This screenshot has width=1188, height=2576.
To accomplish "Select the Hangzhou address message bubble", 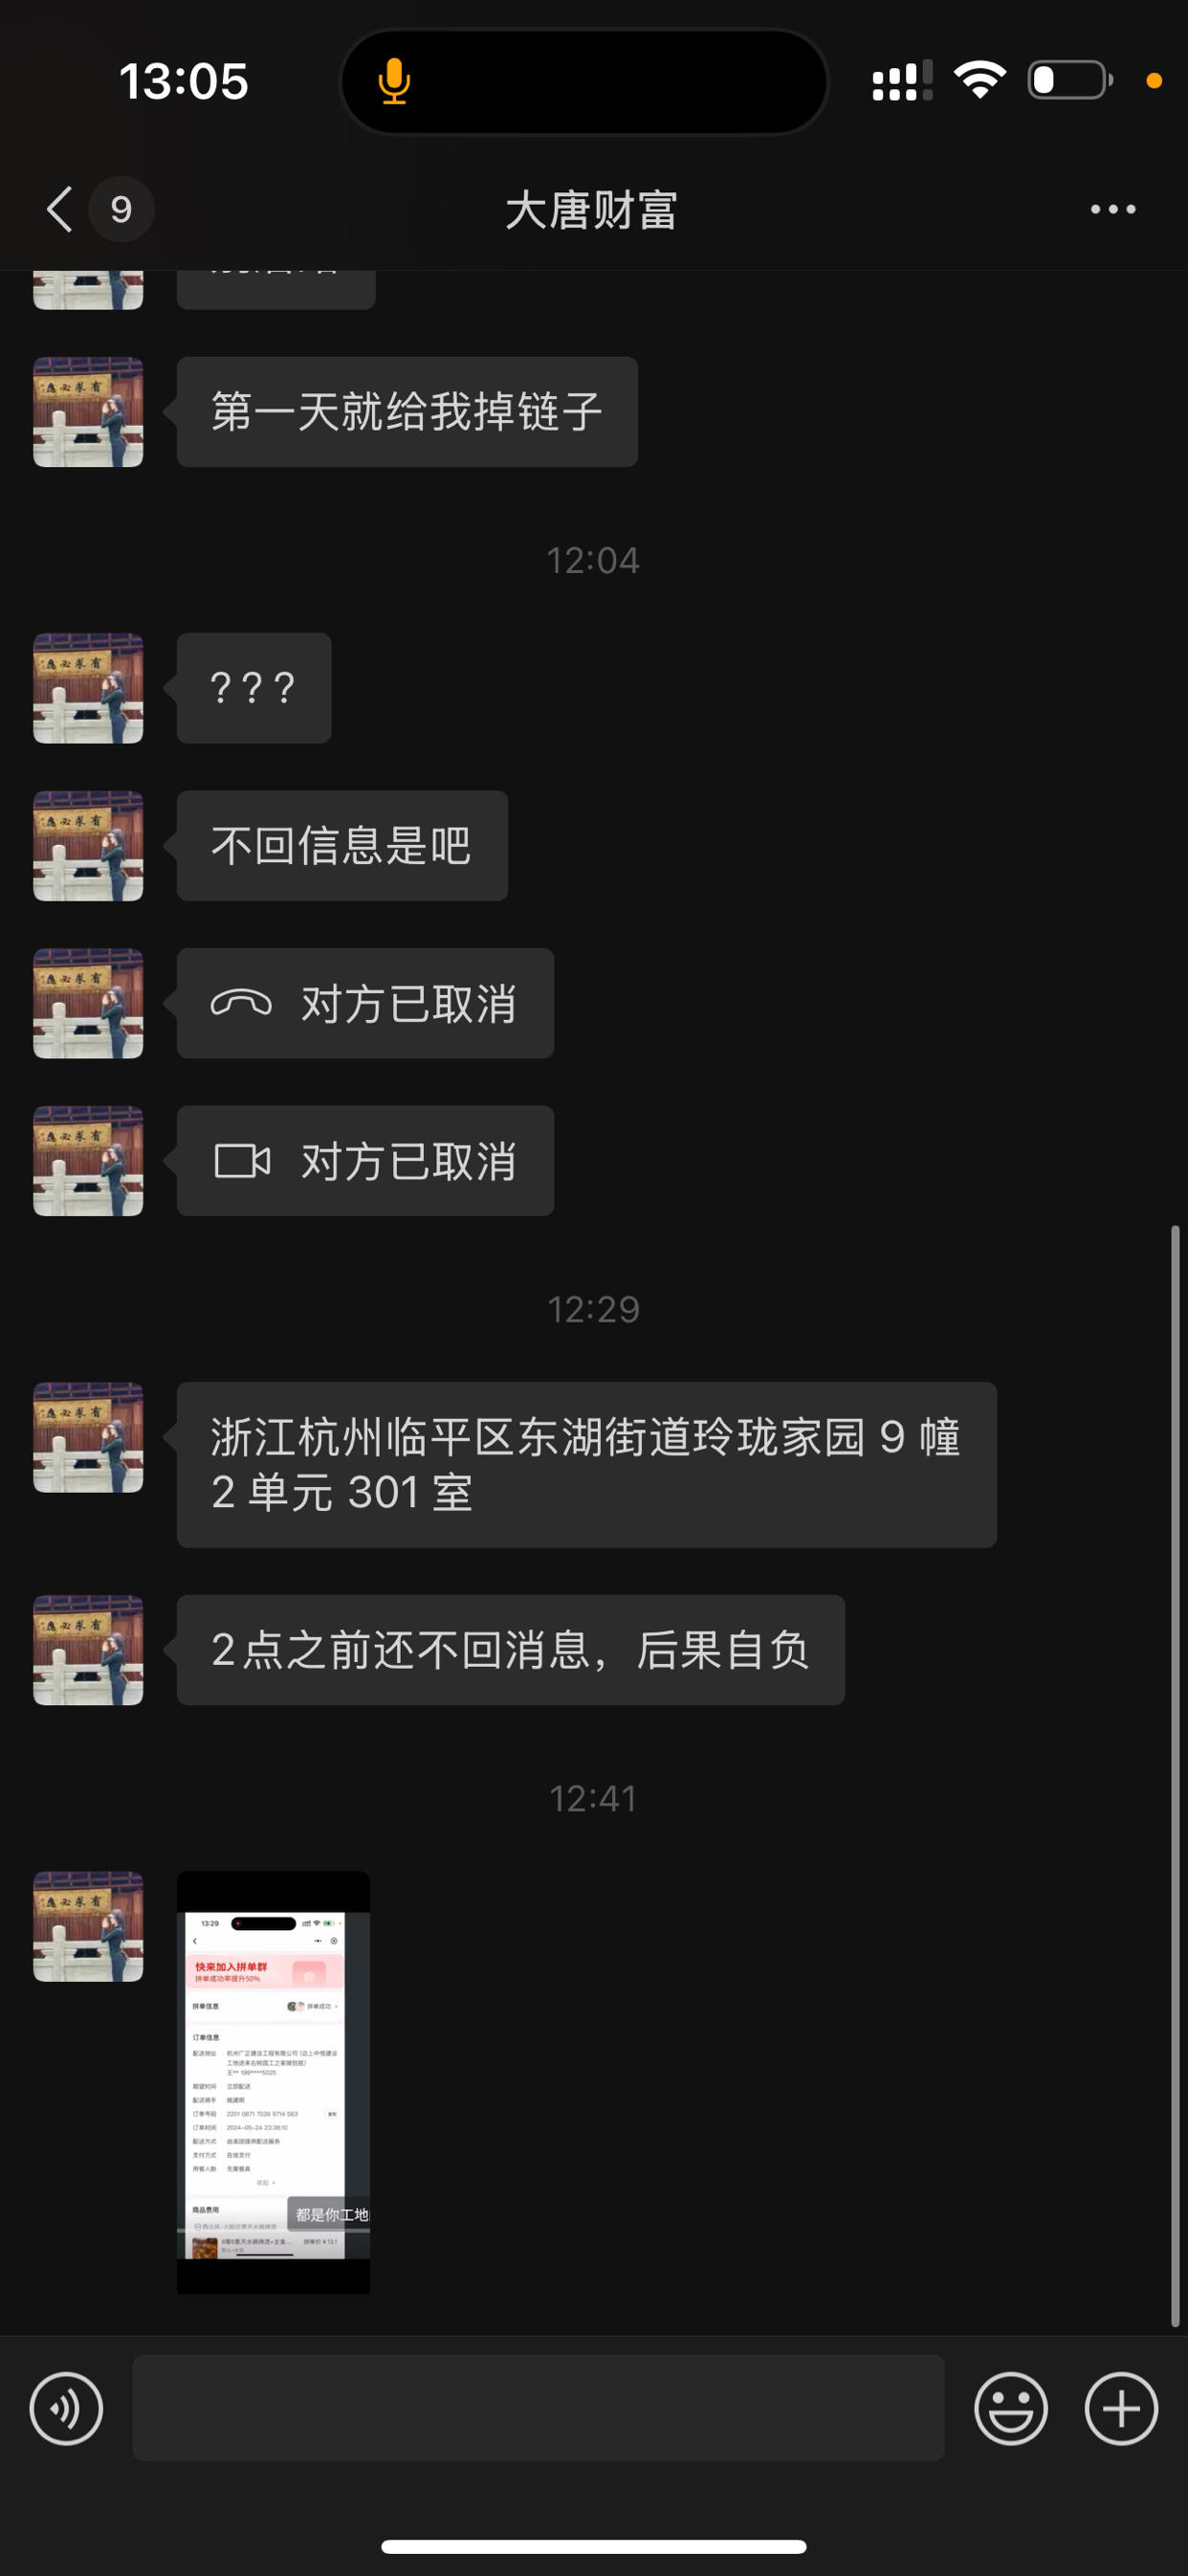I will point(587,1465).
